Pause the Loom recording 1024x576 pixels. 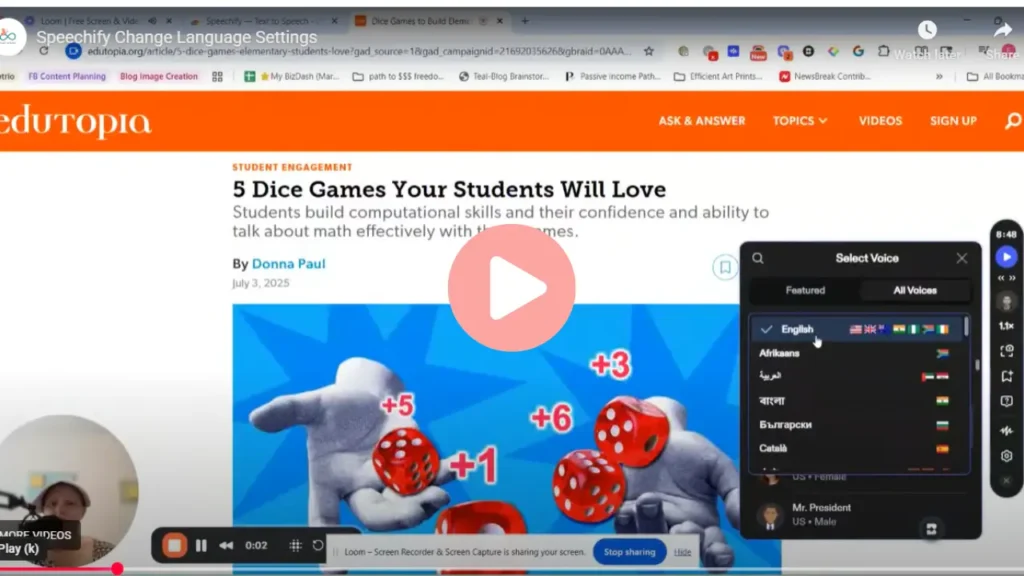[x=201, y=545]
